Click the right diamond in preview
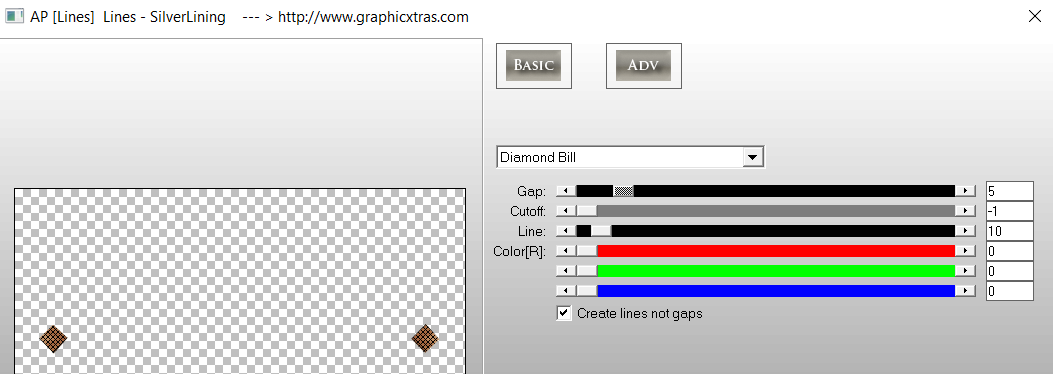The image size is (1053, 374). [x=425, y=338]
